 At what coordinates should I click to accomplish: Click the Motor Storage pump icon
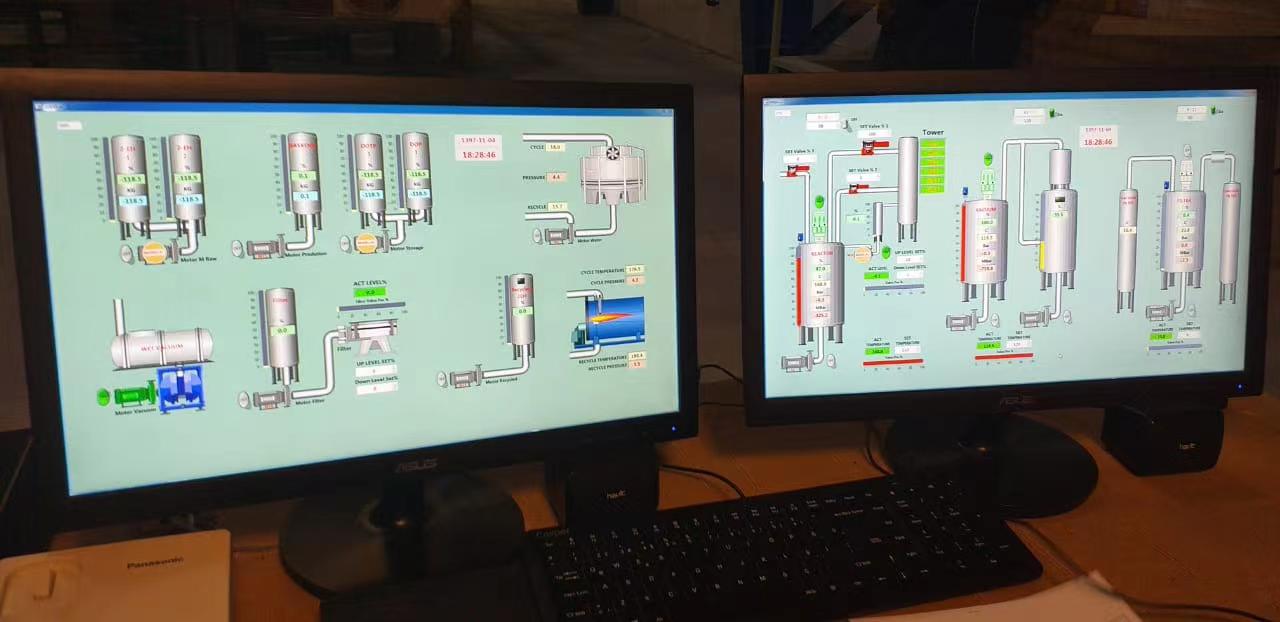coord(369,243)
